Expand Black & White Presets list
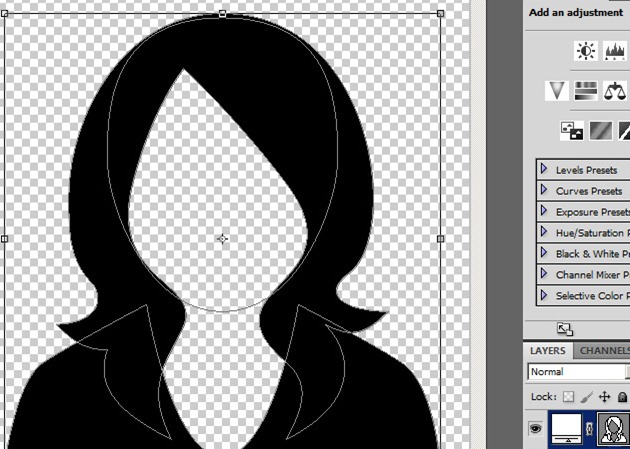630x449 pixels. pyautogui.click(x=544, y=253)
